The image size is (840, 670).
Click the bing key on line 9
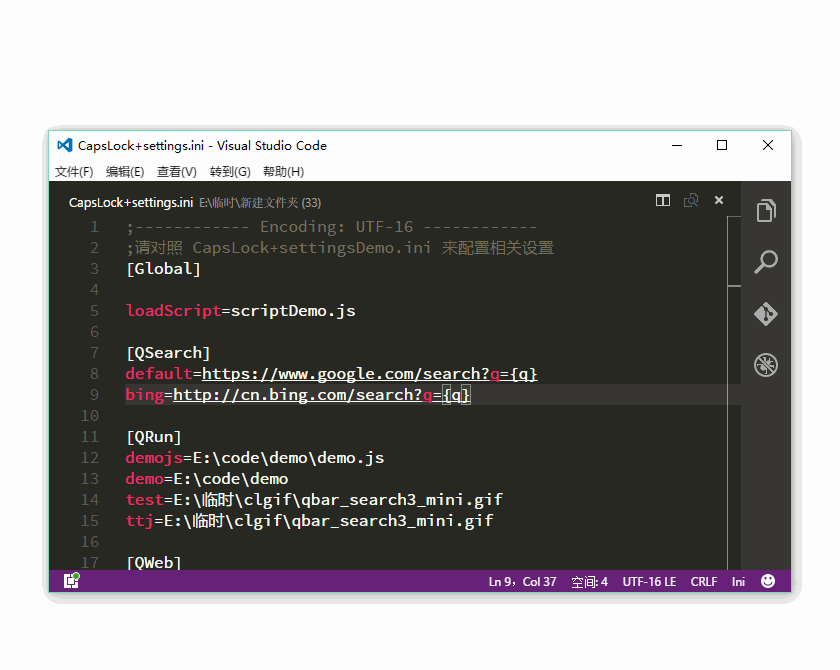point(145,395)
